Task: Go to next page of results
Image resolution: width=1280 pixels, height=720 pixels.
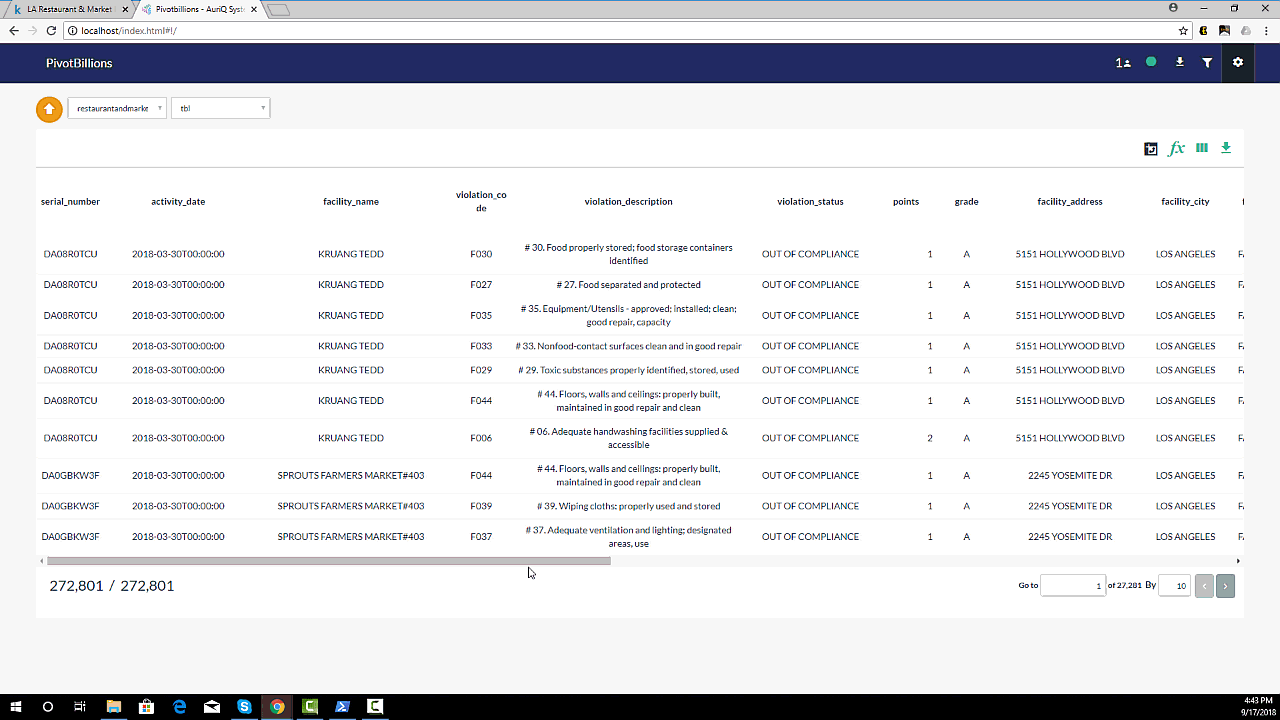Action: (x=1226, y=586)
